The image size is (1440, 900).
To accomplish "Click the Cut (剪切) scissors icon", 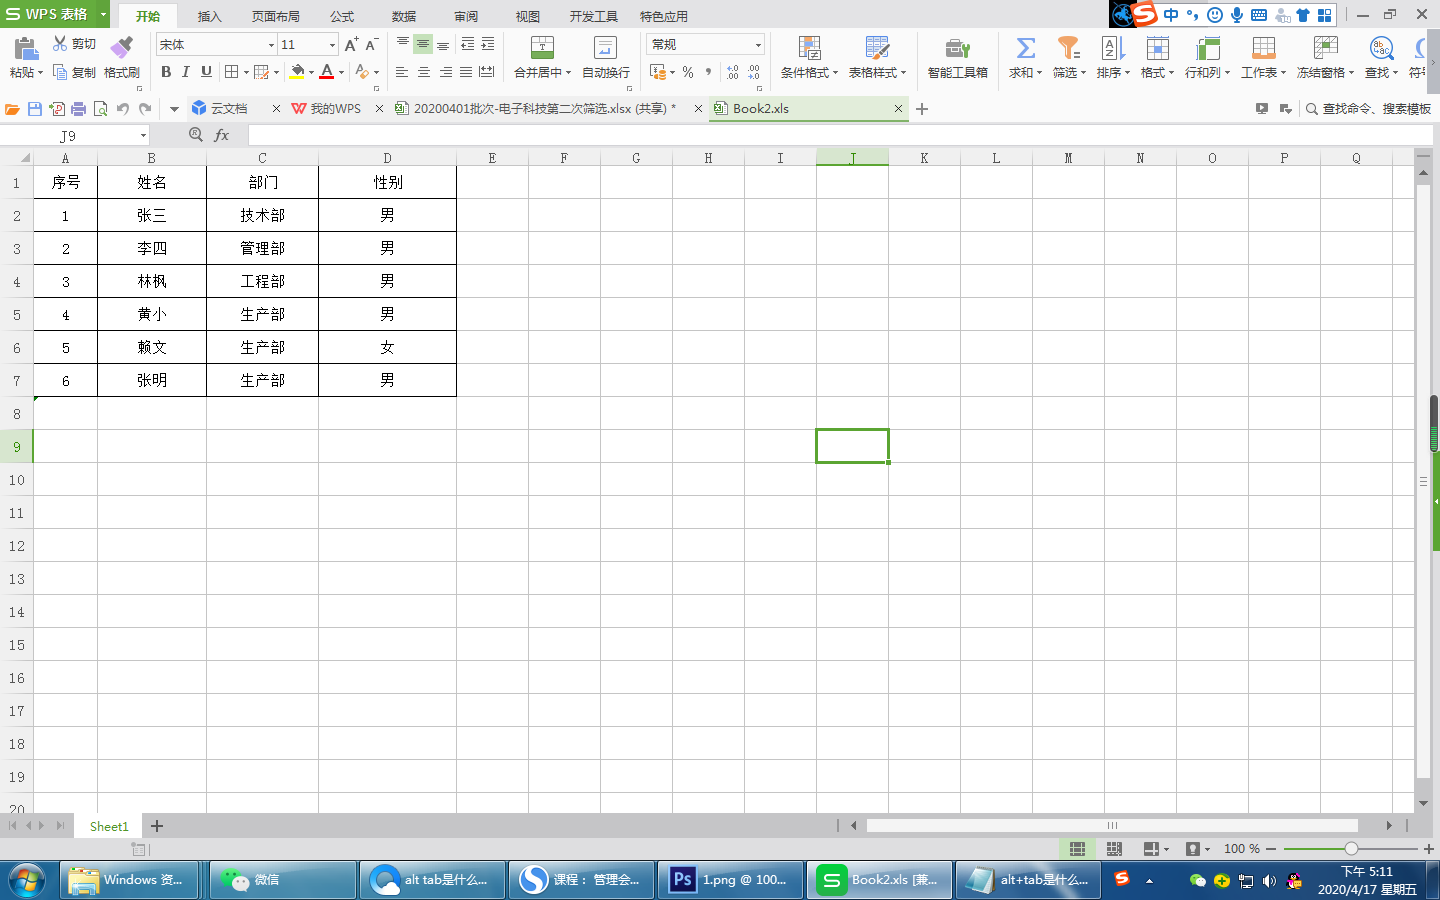I will pyautogui.click(x=60, y=44).
